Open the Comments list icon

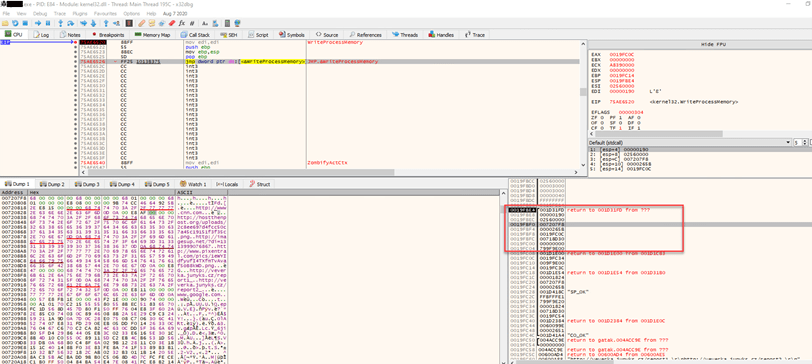(x=152, y=23)
